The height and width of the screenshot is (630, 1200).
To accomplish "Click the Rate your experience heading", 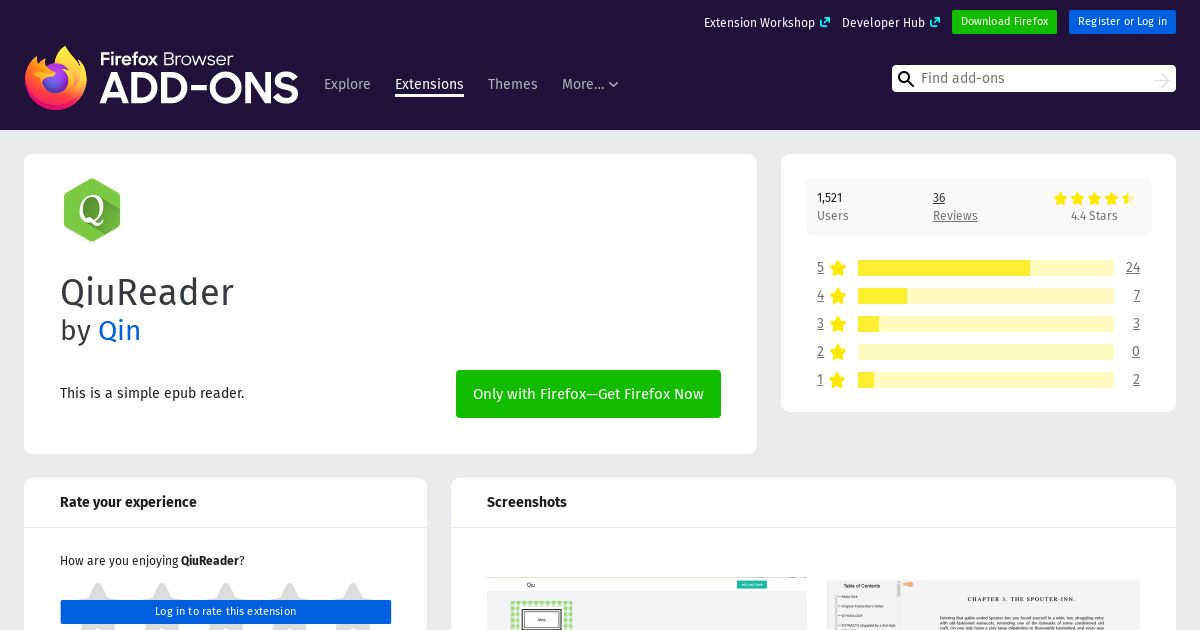I will click(128, 503).
